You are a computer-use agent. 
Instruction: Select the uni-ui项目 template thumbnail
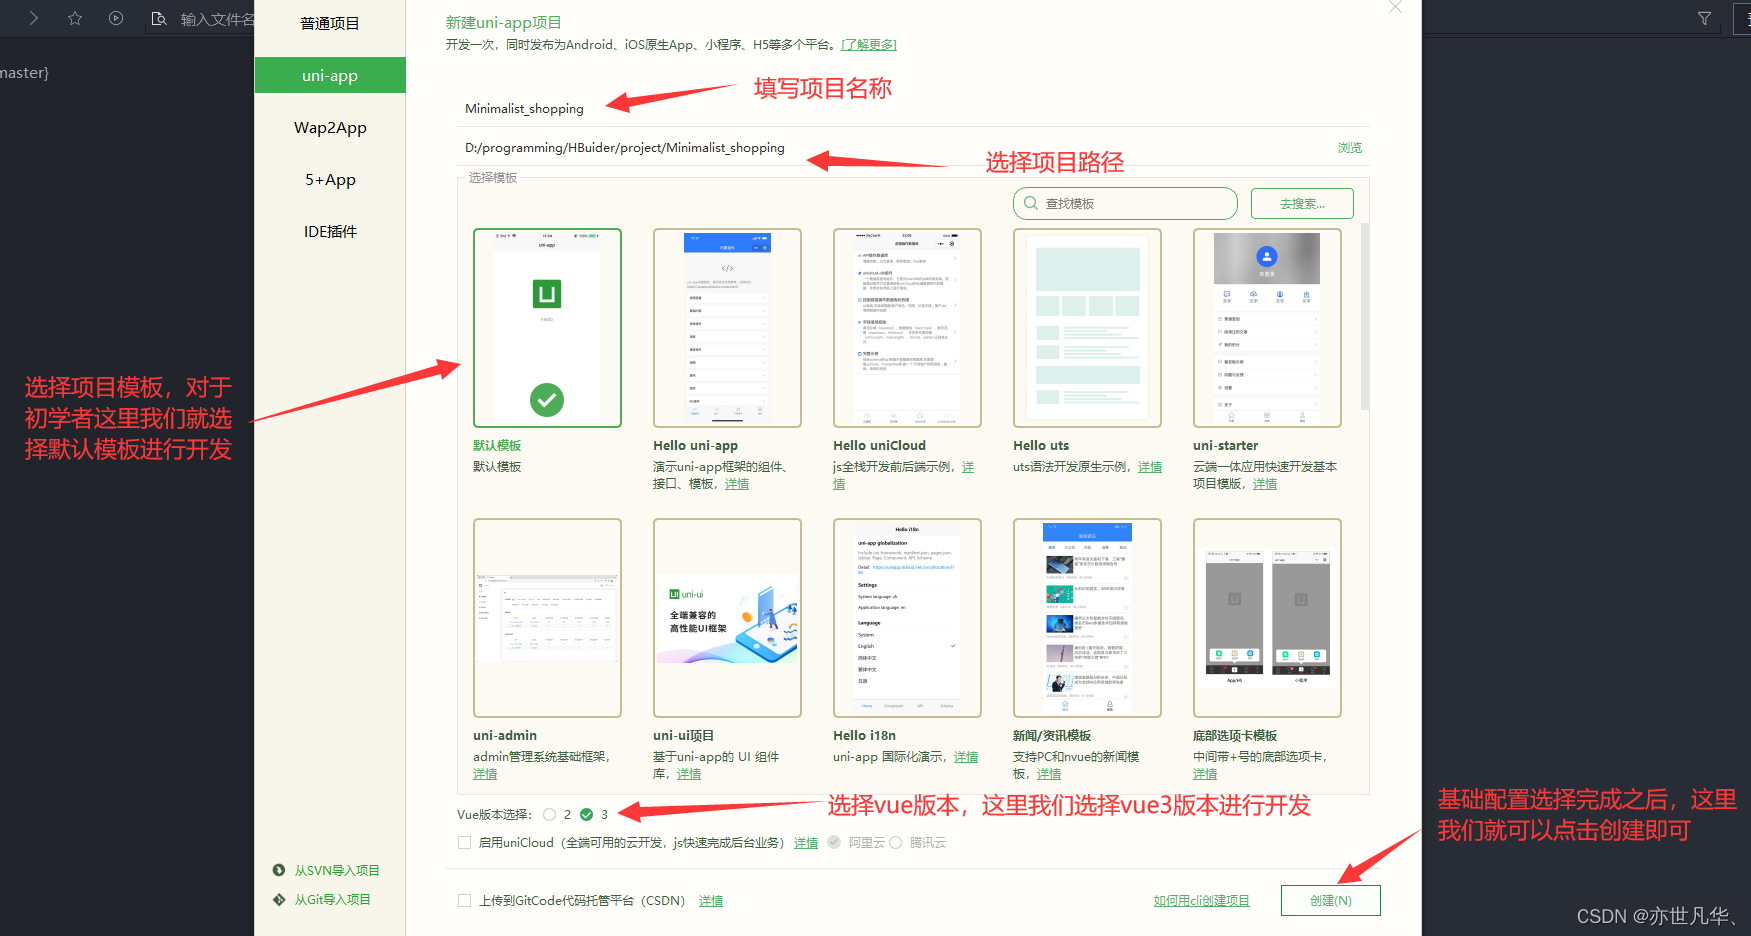click(x=727, y=618)
